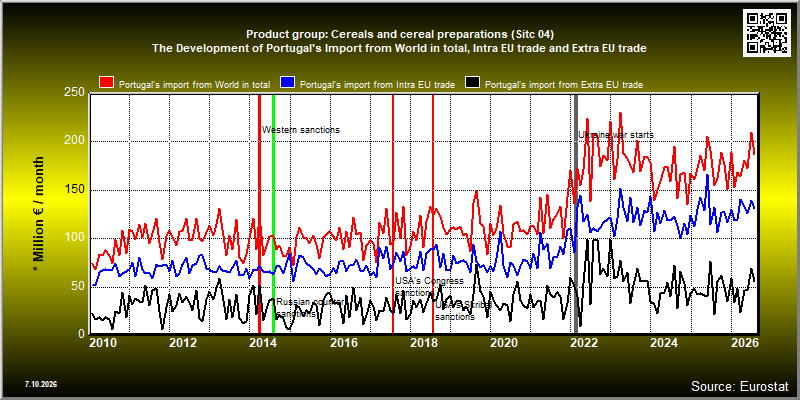Click the red vertical line at 2018
The height and width of the screenshot is (400, 800).
coord(433,214)
